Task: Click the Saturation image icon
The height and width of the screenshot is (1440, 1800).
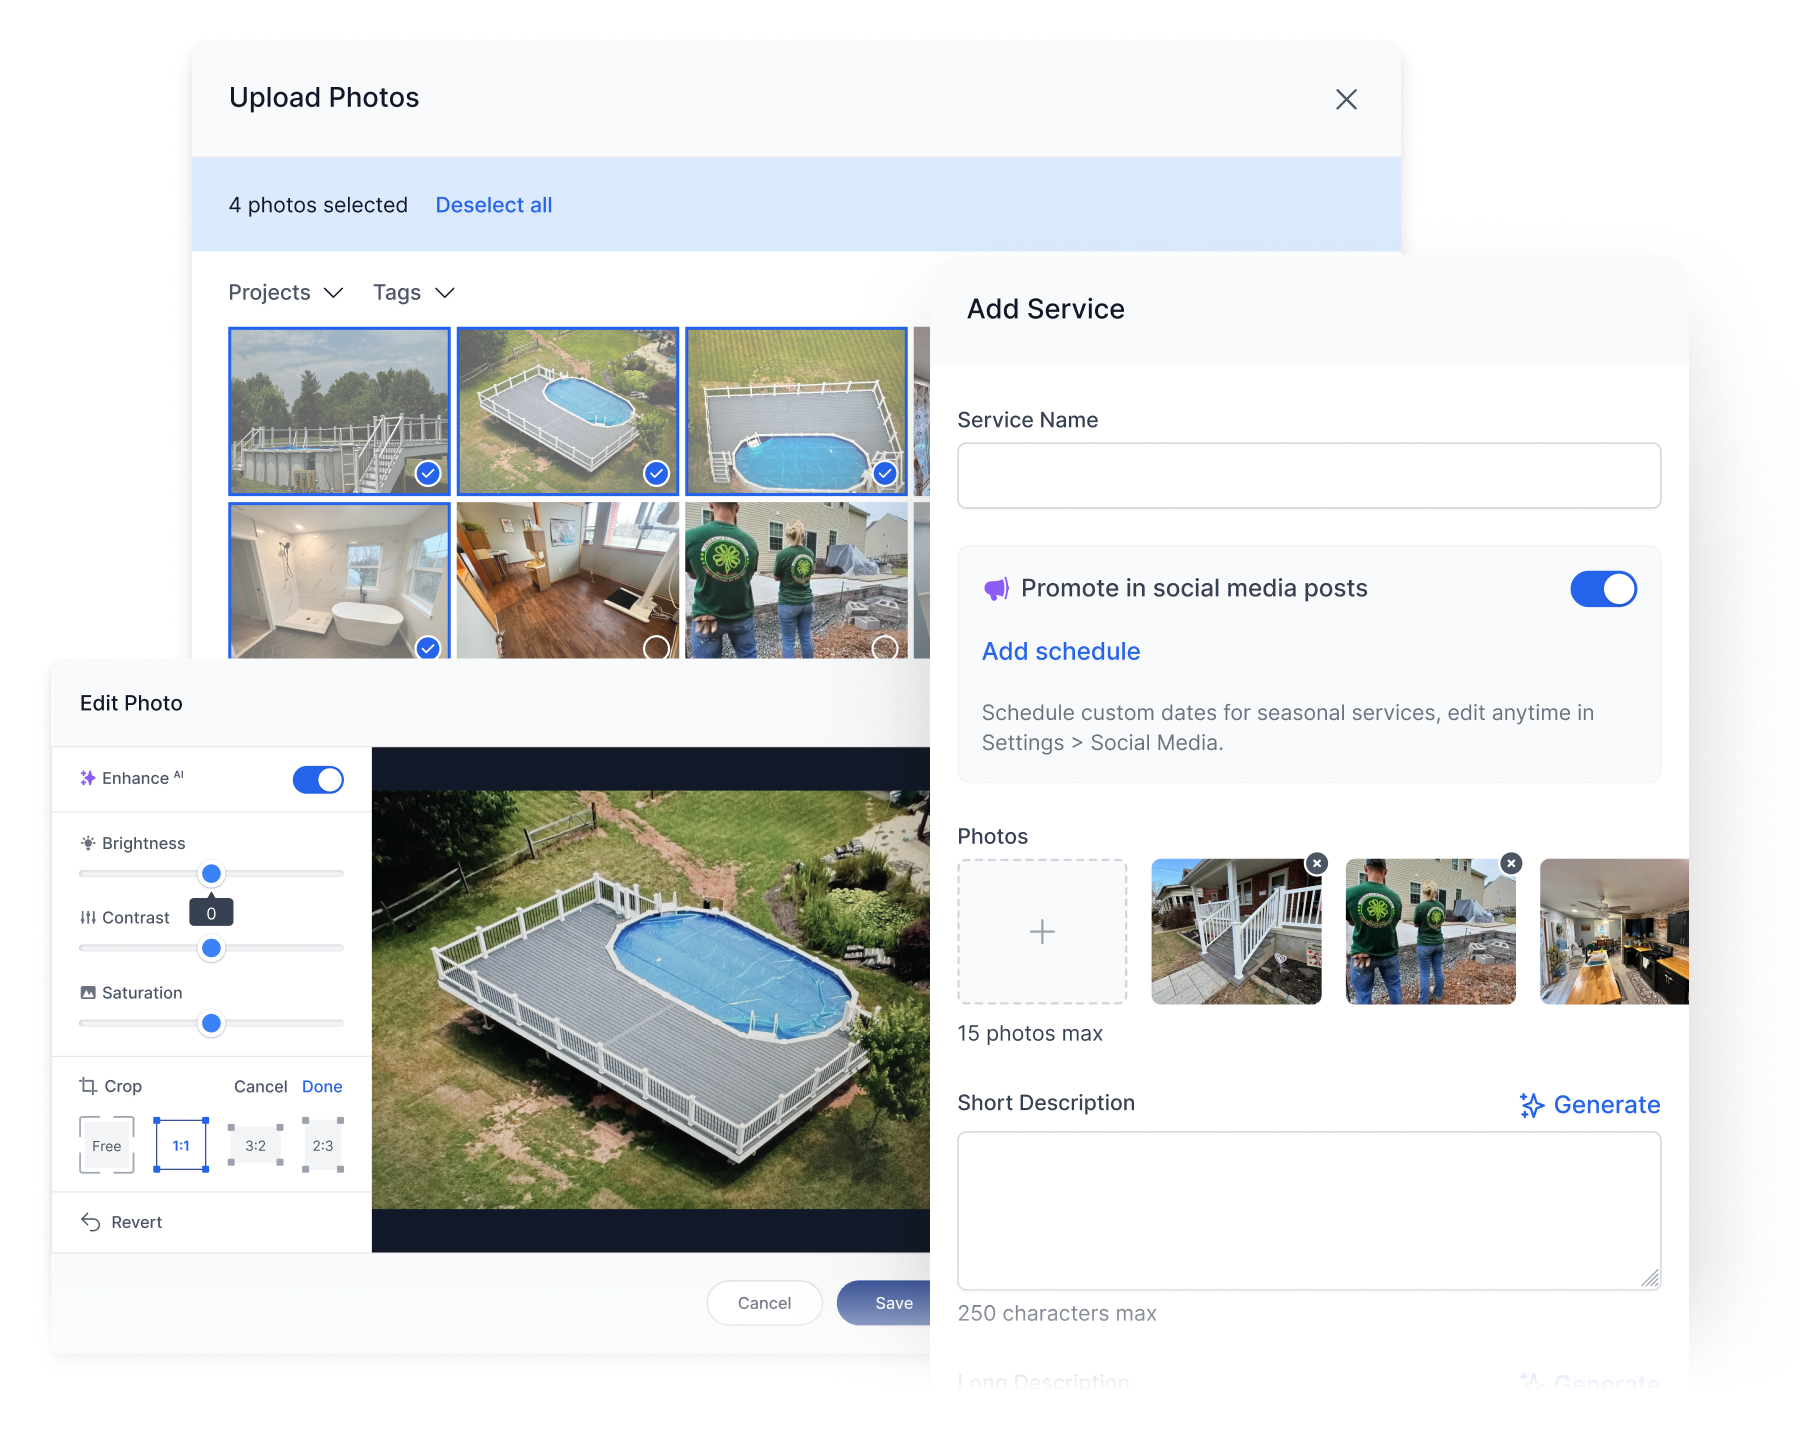Action: tap(88, 992)
